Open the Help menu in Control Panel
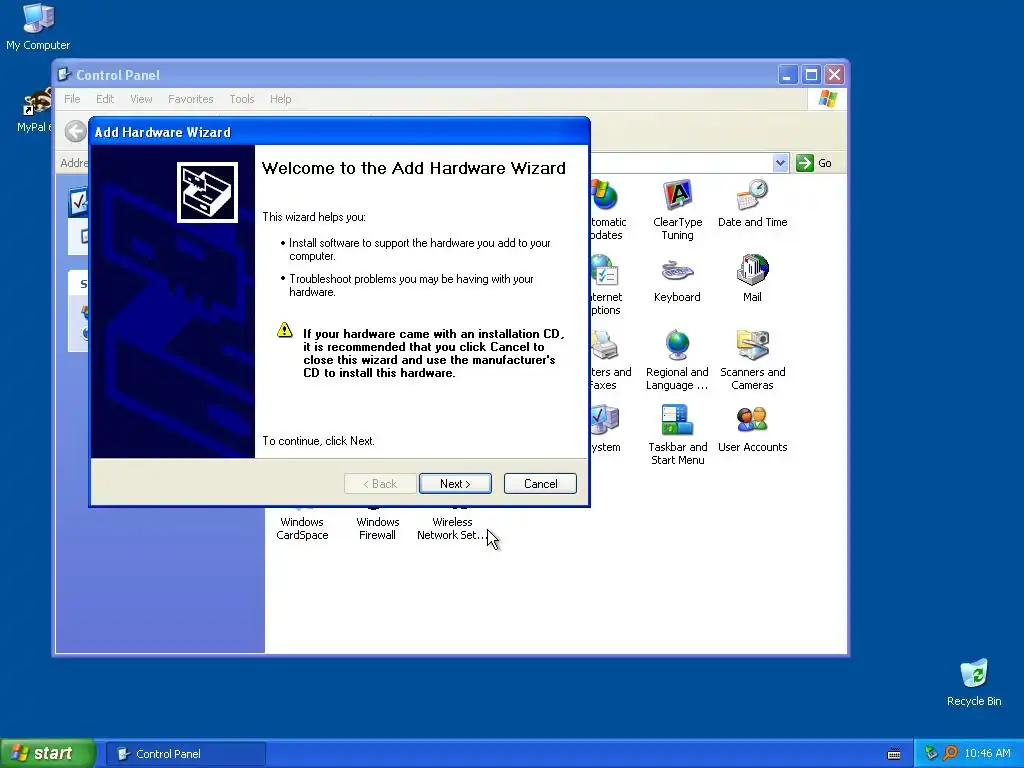This screenshot has height=768, width=1024. [x=280, y=99]
